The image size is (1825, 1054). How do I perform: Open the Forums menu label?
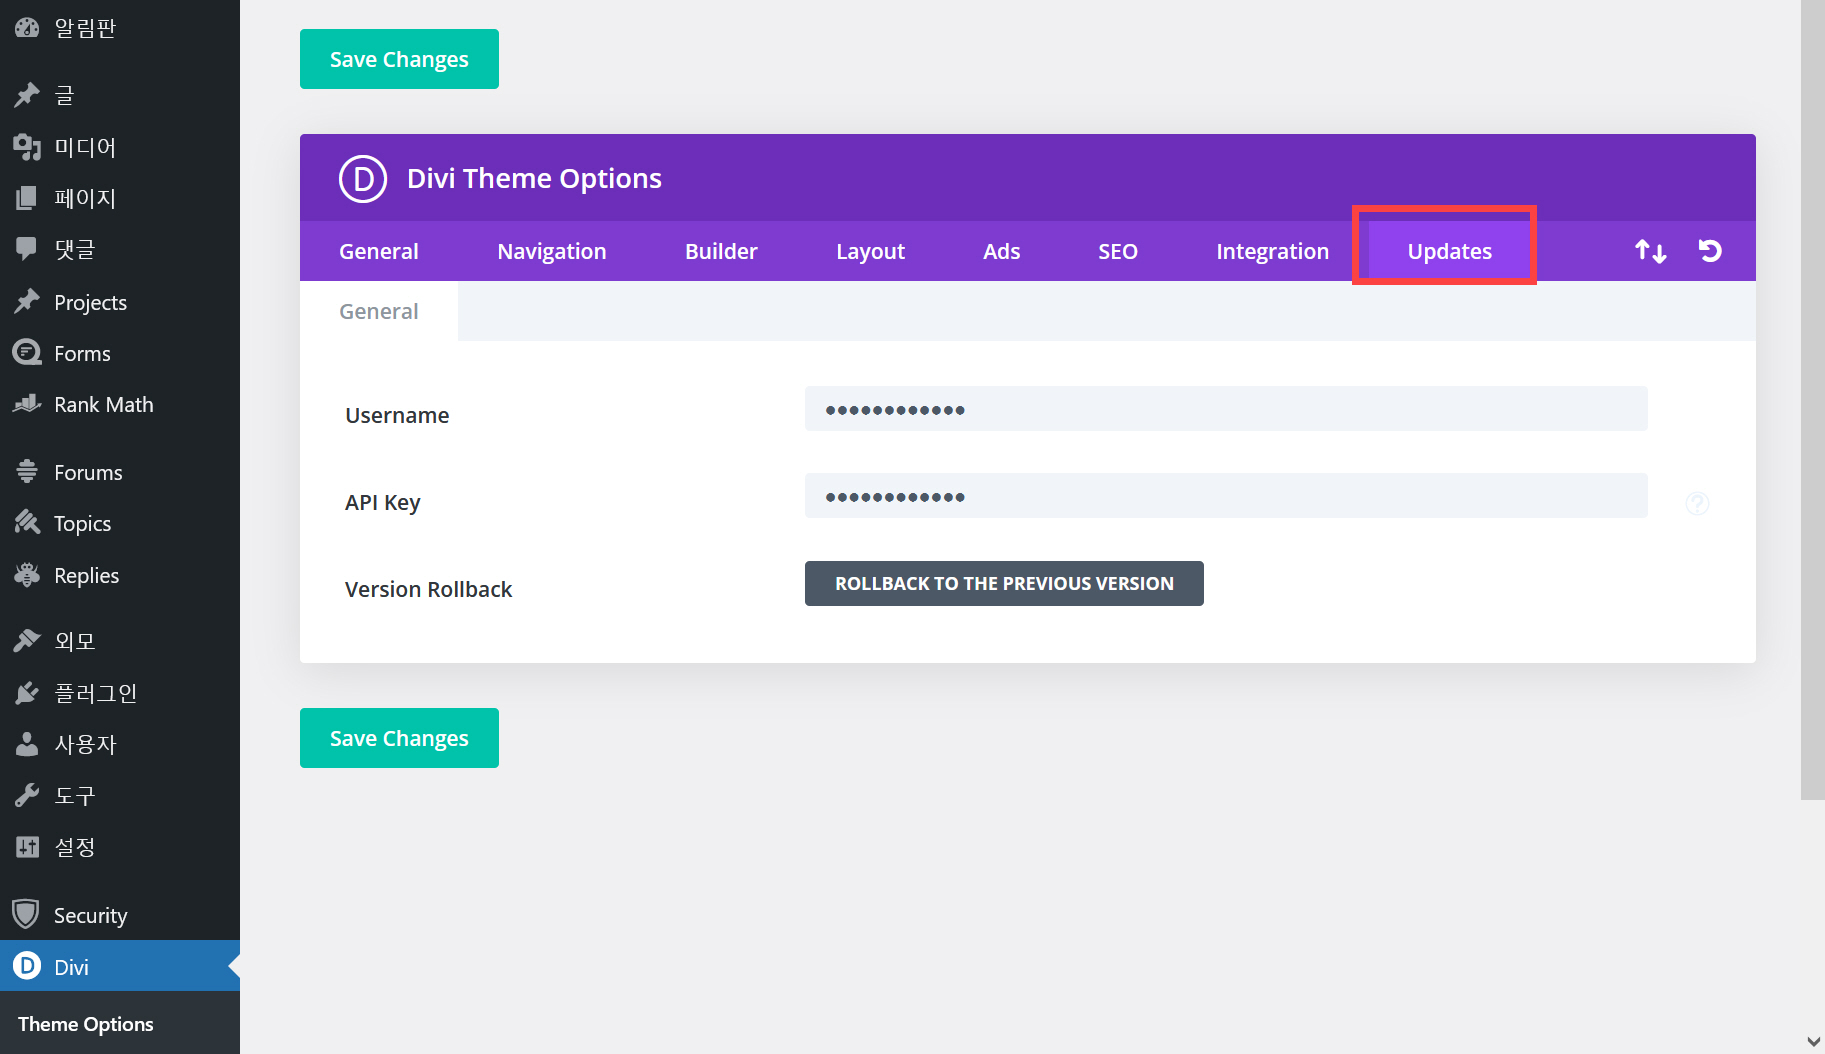point(88,472)
